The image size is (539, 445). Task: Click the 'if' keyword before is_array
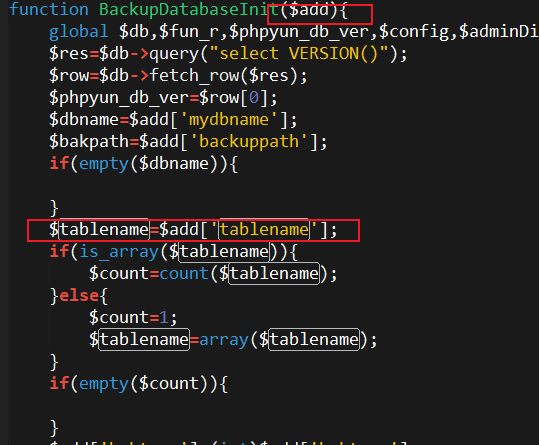(59, 251)
